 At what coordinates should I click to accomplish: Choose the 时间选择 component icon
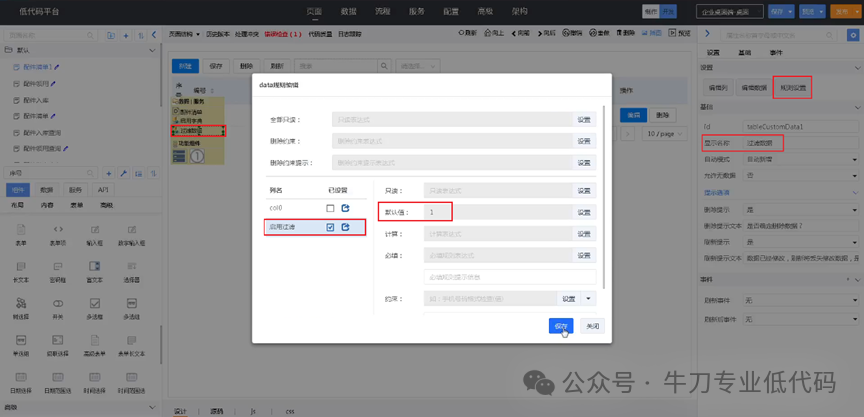[x=95, y=377]
